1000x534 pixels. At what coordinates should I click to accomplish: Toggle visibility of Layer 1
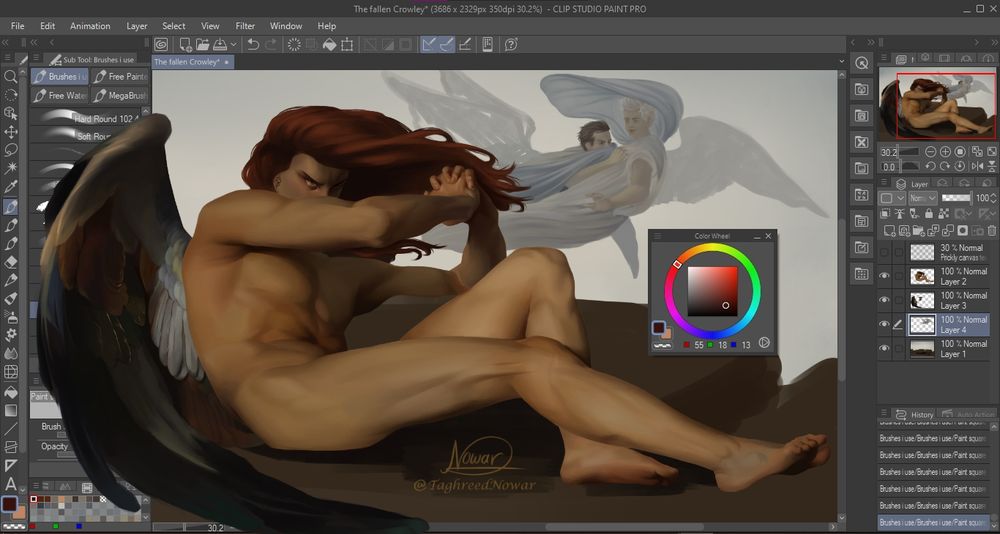(884, 348)
